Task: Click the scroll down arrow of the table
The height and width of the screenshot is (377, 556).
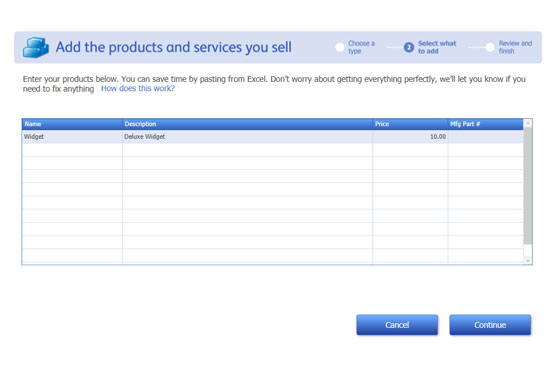Action: click(x=528, y=260)
